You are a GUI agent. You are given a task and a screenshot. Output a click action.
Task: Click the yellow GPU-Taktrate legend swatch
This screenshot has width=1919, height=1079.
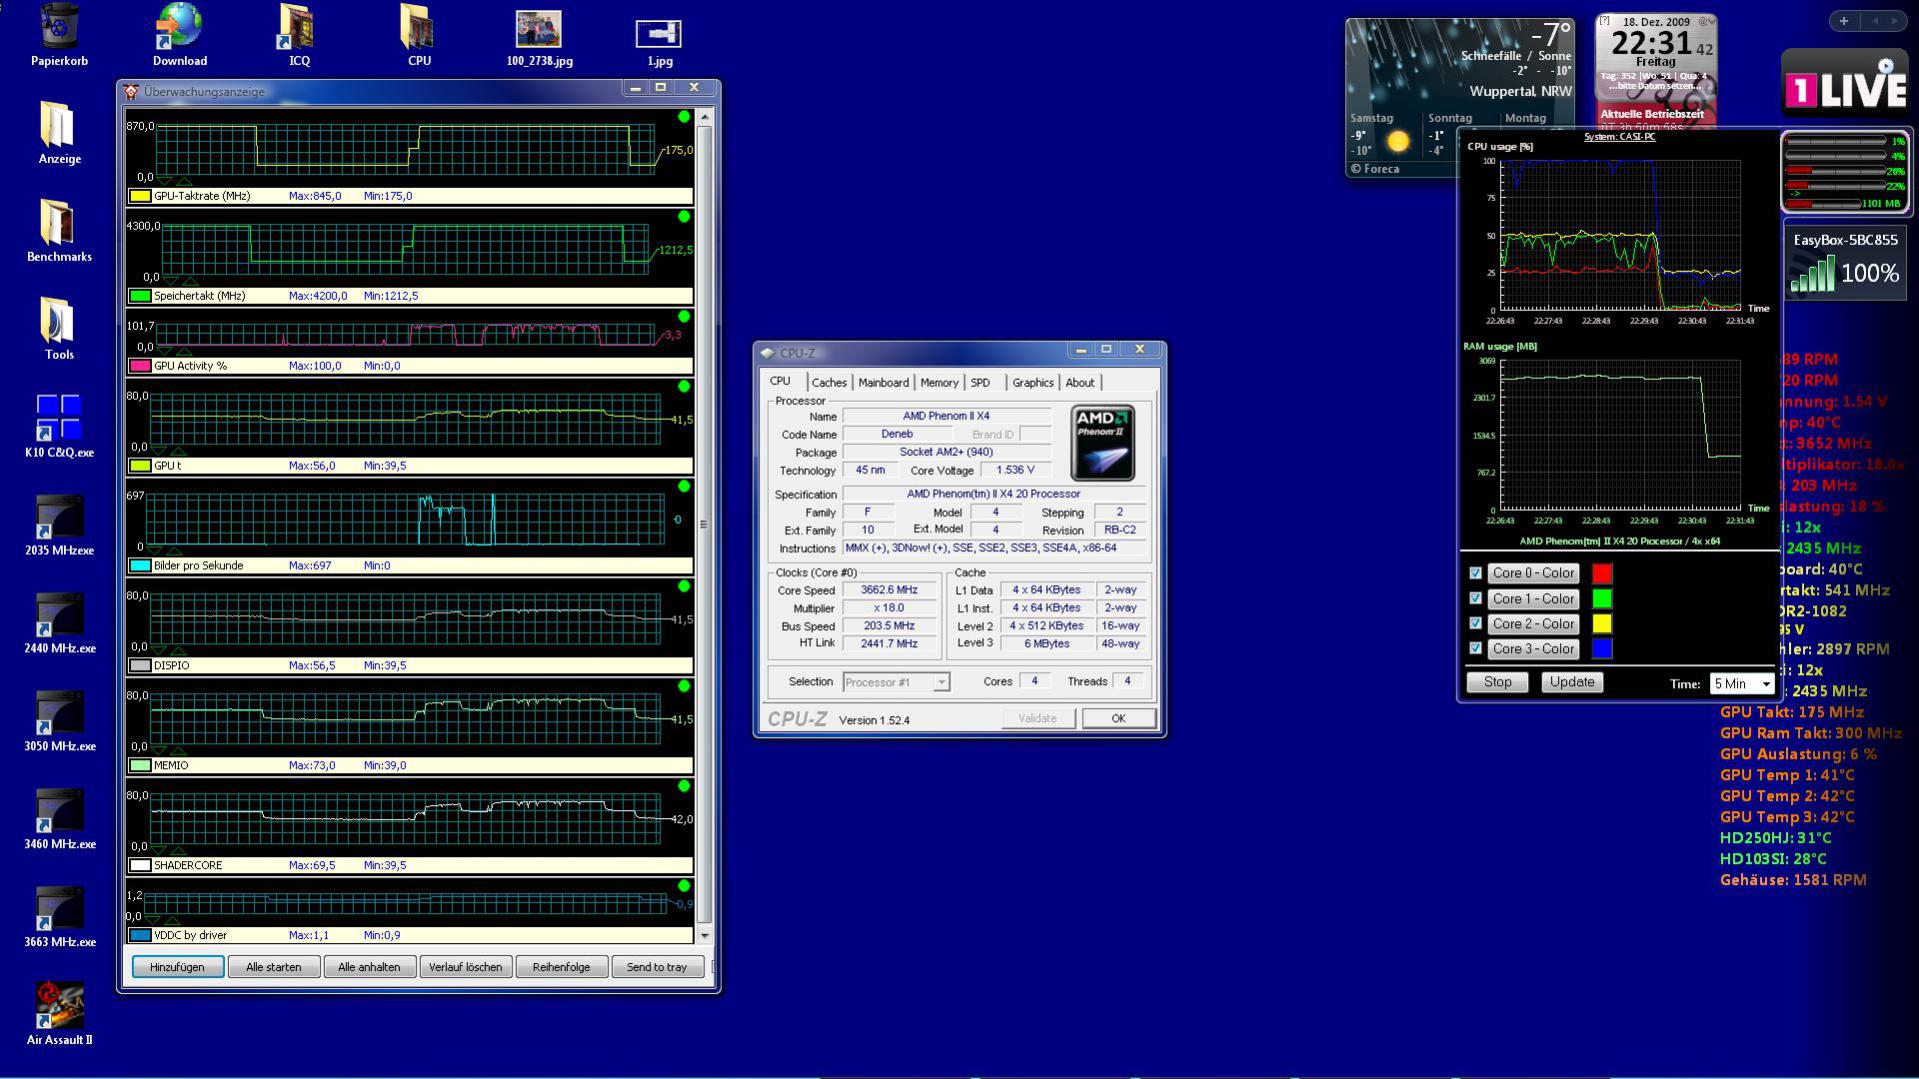pos(140,196)
